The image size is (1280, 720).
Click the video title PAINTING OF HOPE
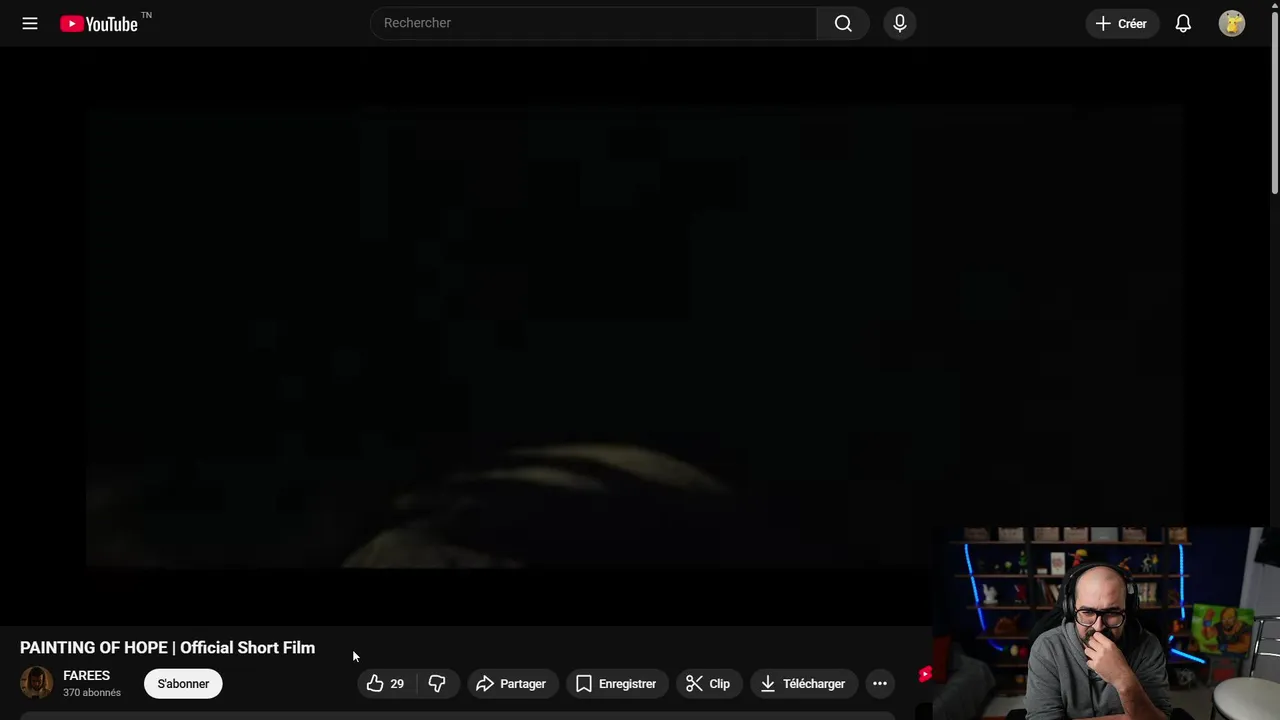167,648
